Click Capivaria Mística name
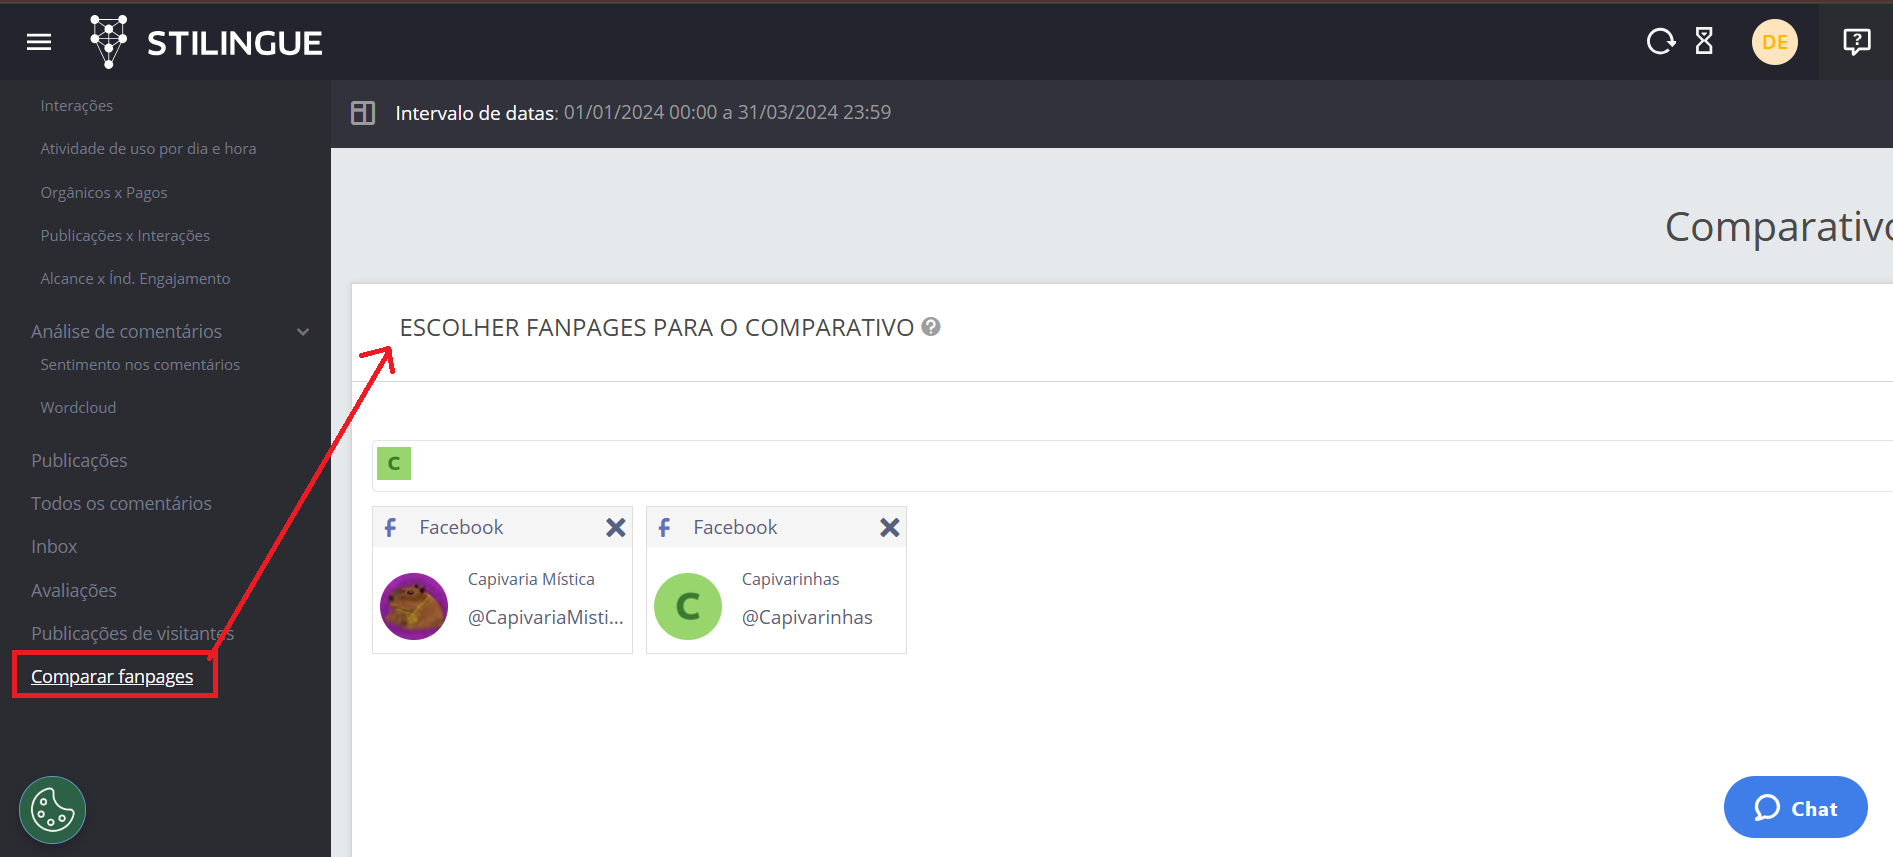1893x857 pixels. point(531,579)
